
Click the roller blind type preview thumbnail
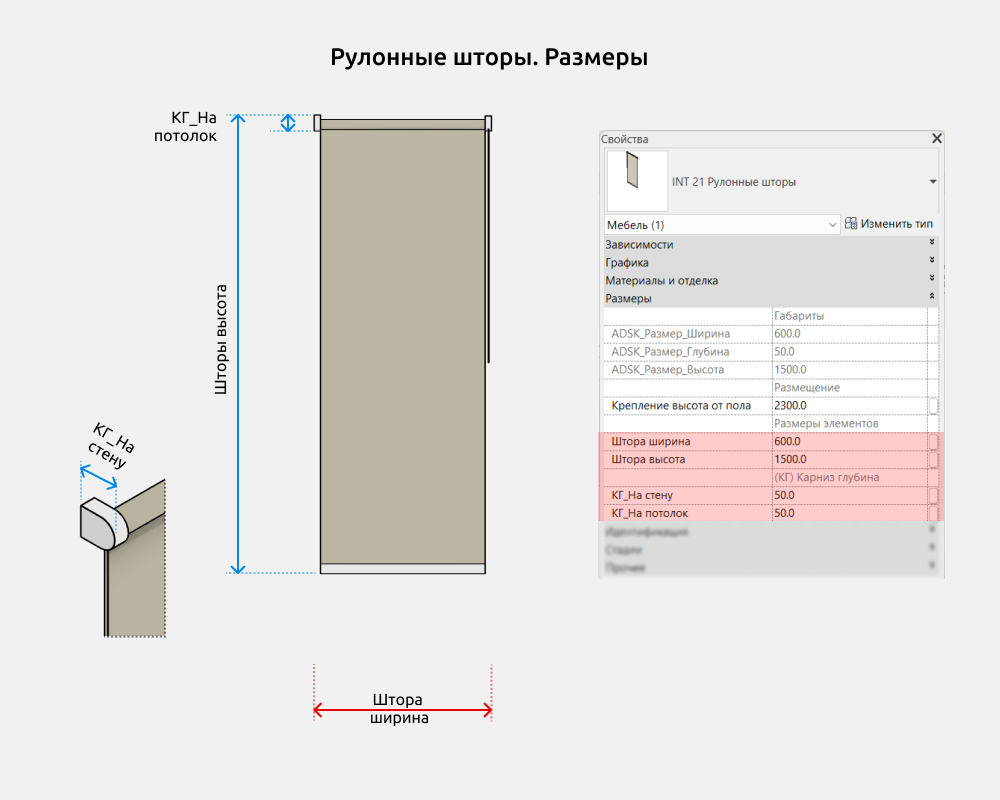pos(637,181)
